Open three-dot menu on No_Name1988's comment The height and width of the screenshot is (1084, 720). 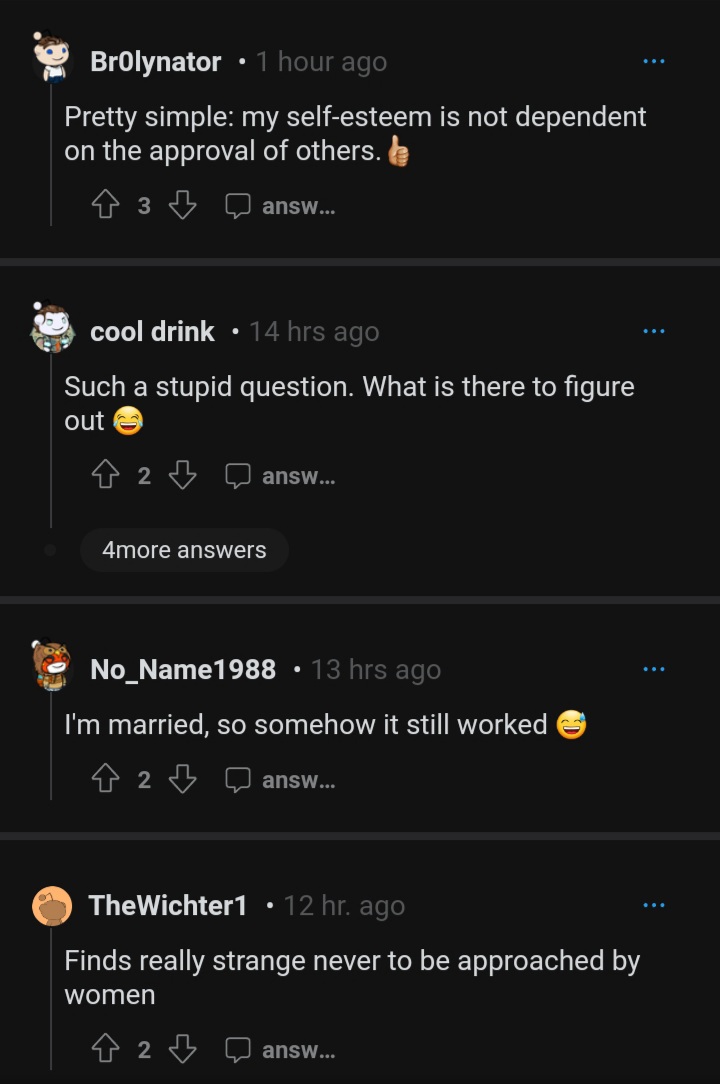(654, 669)
